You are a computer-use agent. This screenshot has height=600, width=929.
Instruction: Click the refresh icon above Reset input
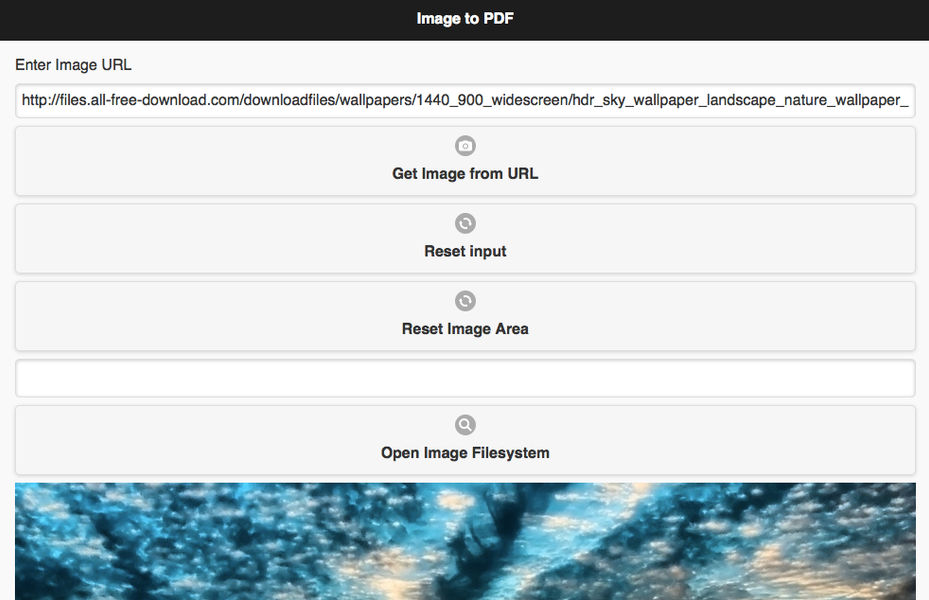point(465,223)
